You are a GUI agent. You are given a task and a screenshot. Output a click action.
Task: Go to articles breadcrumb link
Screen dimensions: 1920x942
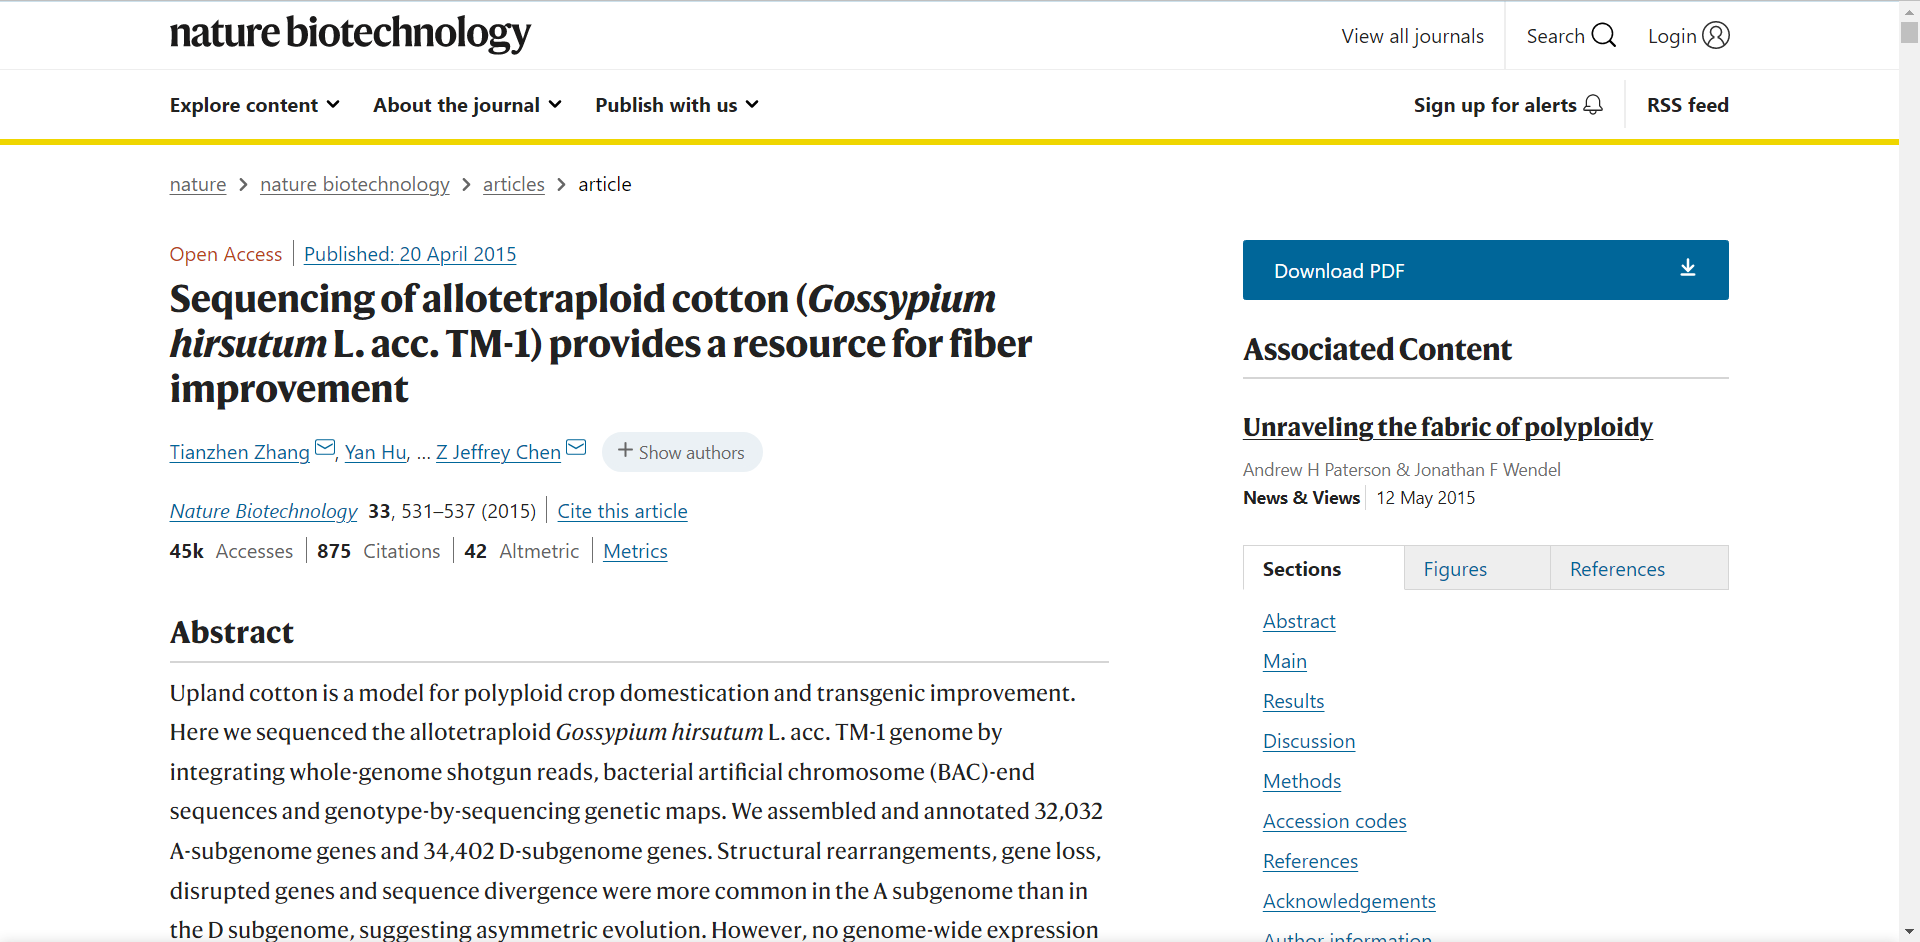(x=513, y=184)
